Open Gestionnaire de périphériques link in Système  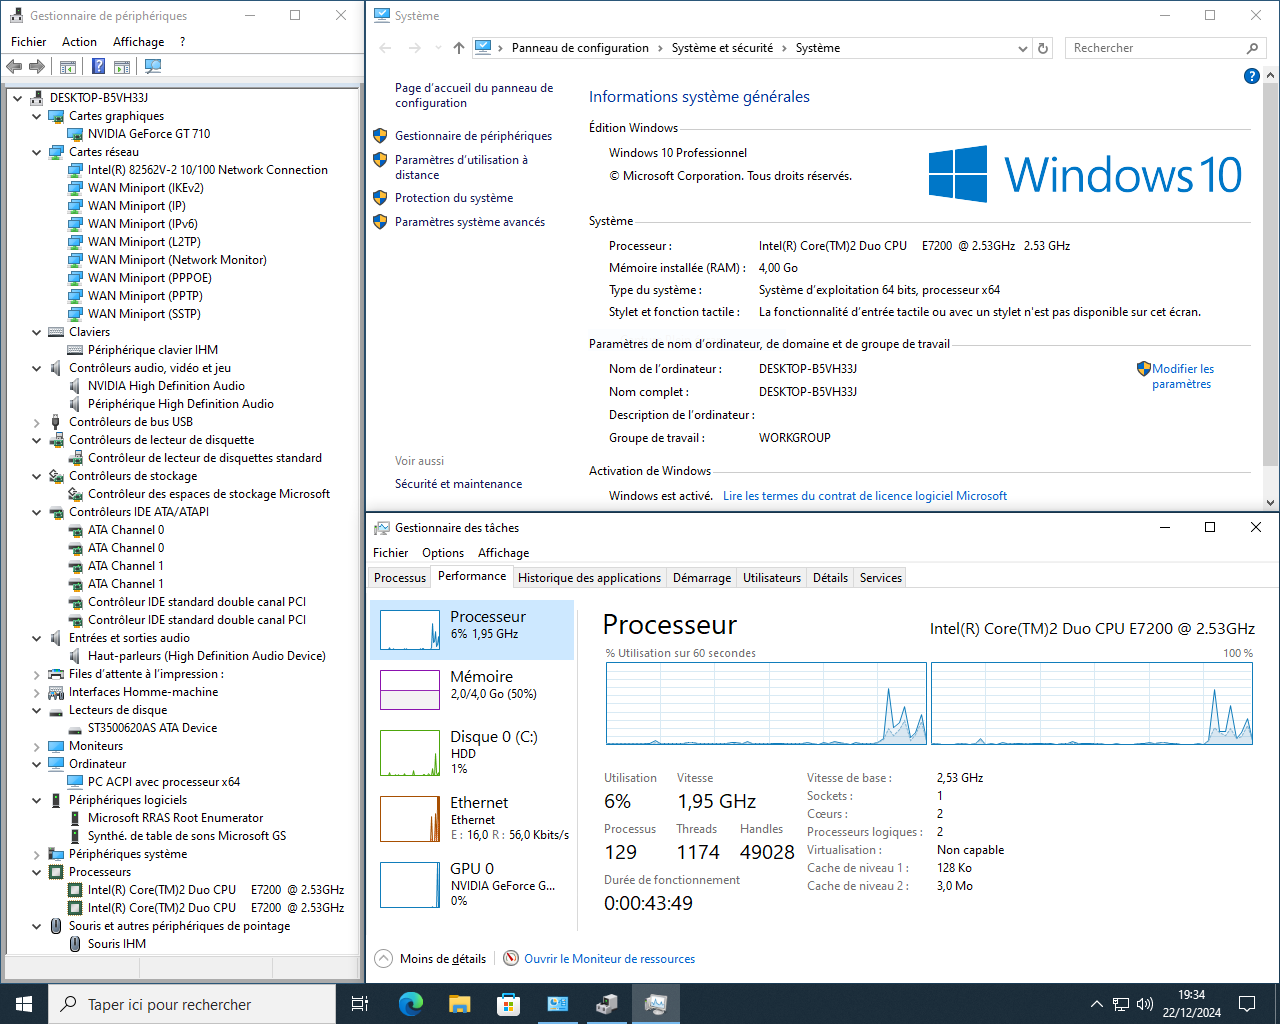pos(473,136)
